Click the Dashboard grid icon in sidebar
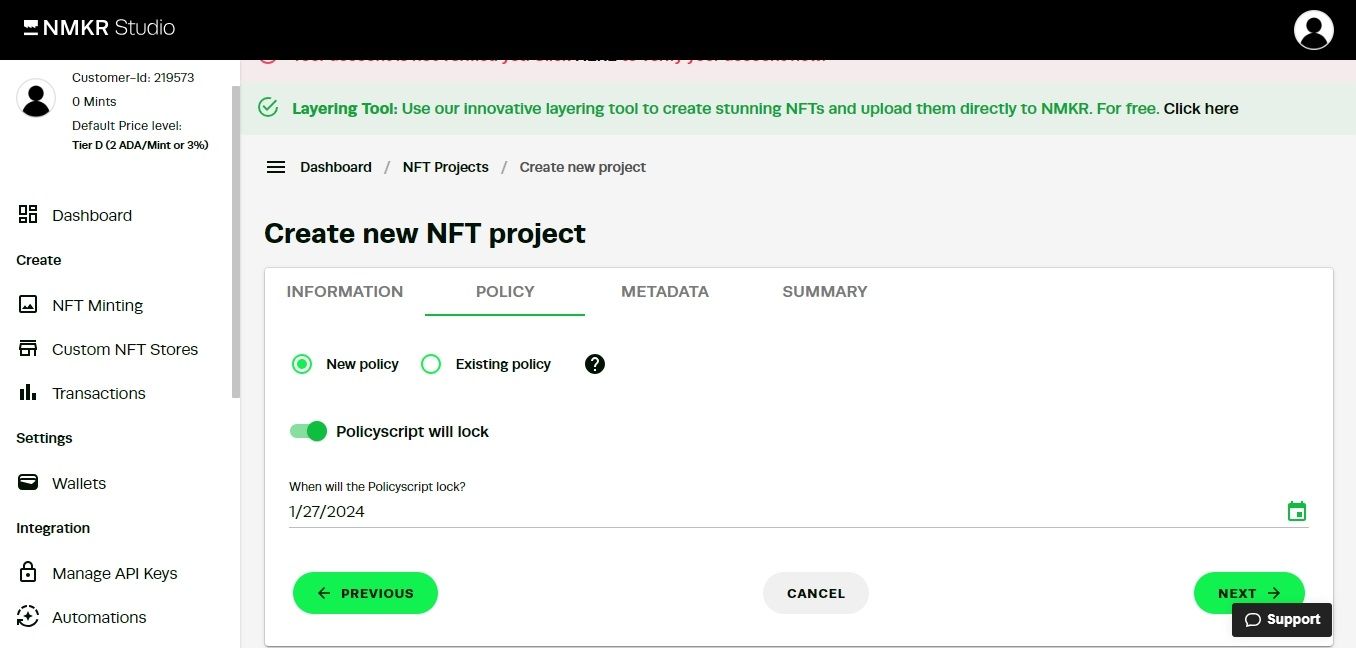The height and width of the screenshot is (648, 1356). [28, 215]
